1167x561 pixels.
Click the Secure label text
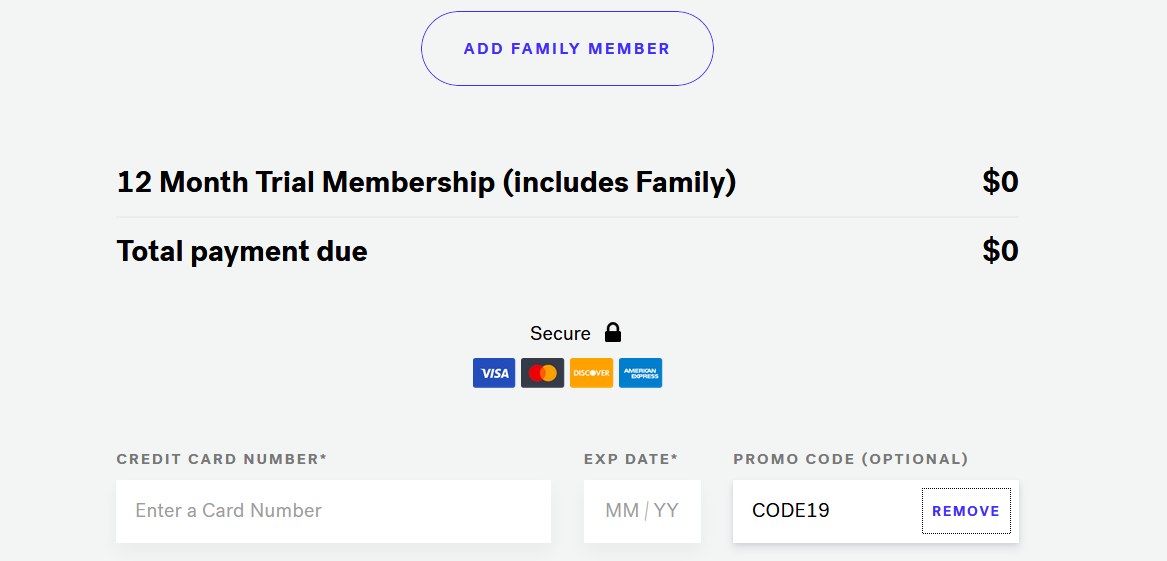(x=560, y=333)
